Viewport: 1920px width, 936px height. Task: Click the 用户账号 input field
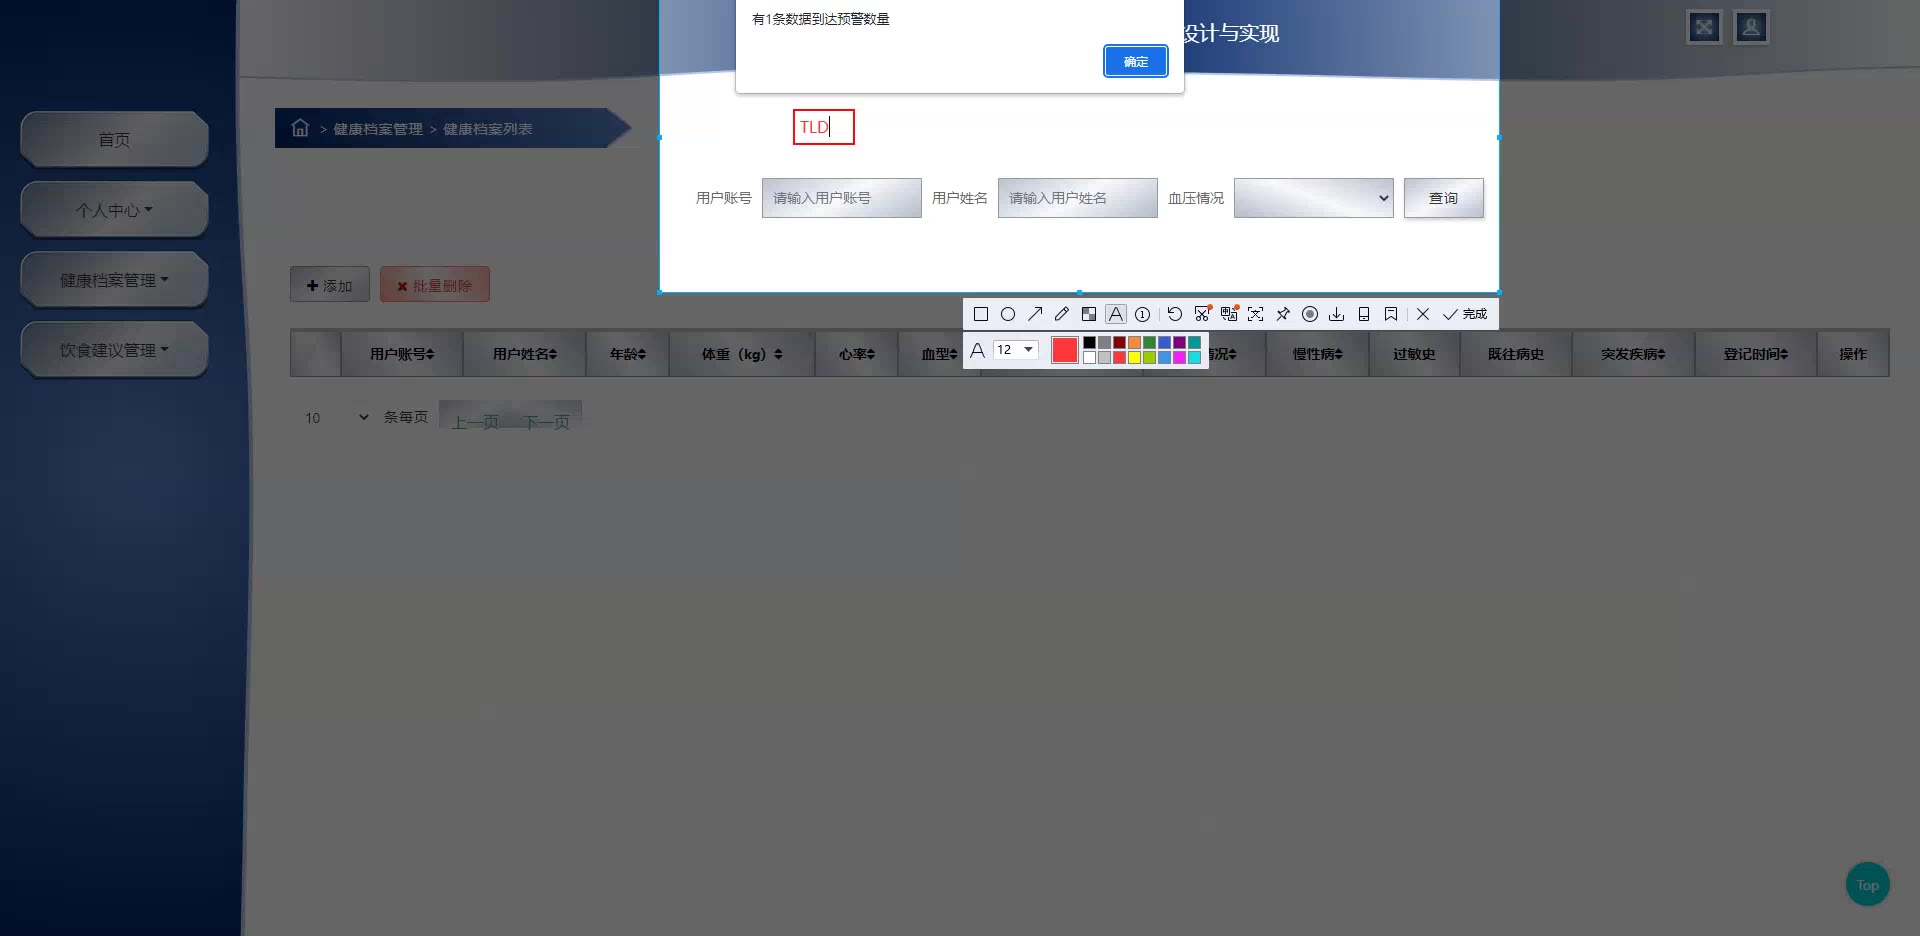842,198
